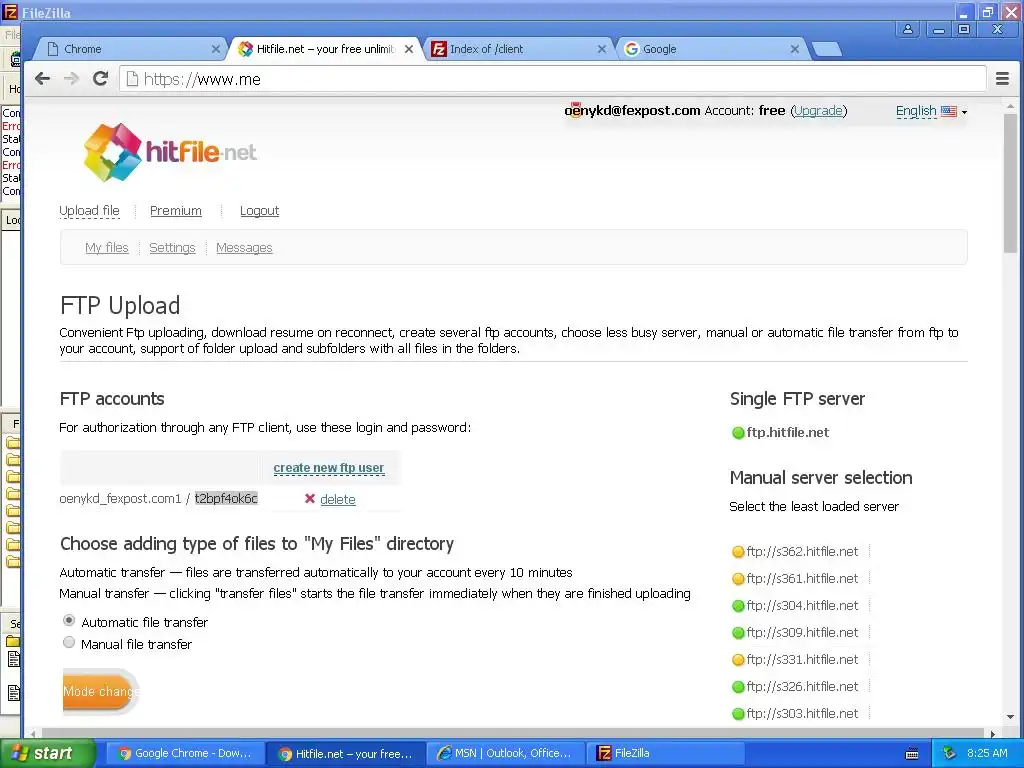Click the tray icon next to the clock

950,754
